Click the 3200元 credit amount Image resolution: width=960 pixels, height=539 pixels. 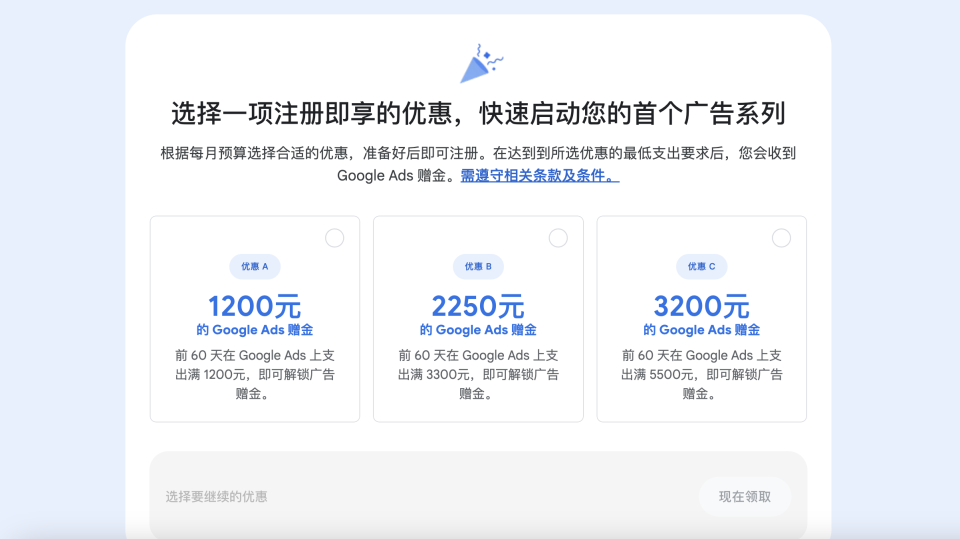click(x=702, y=306)
